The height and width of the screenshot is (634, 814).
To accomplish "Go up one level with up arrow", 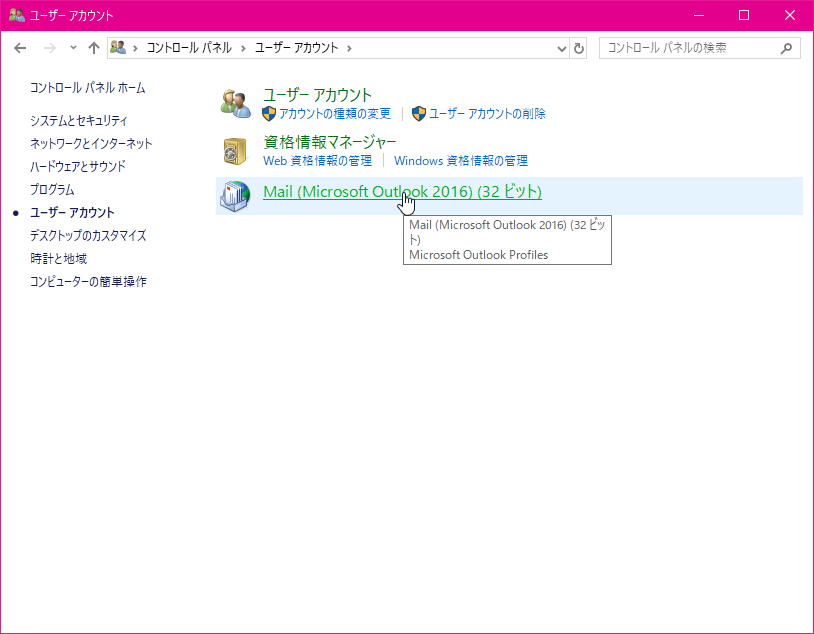I will coord(94,48).
